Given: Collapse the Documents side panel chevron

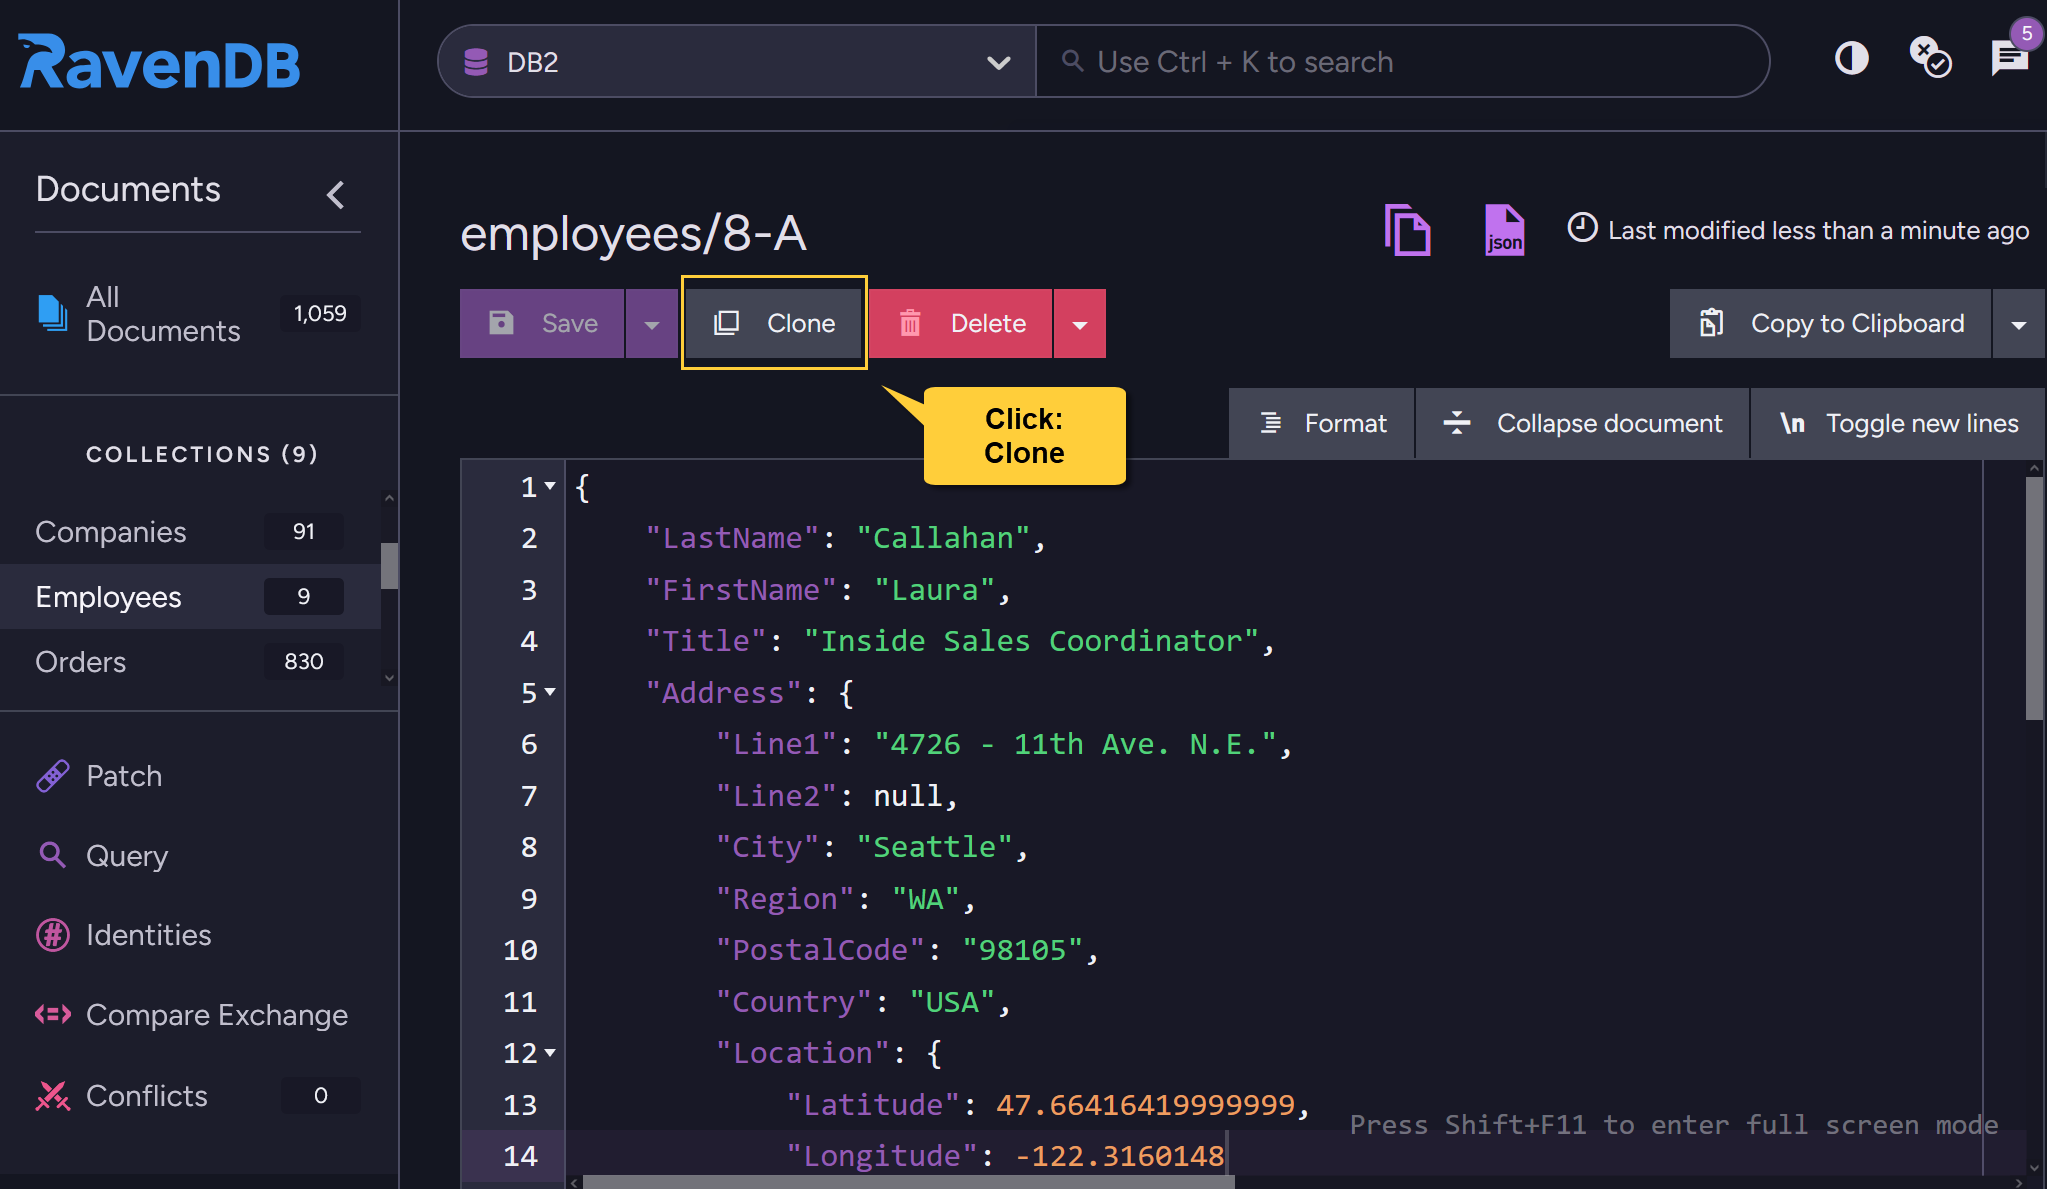Looking at the screenshot, I should point(336,194).
